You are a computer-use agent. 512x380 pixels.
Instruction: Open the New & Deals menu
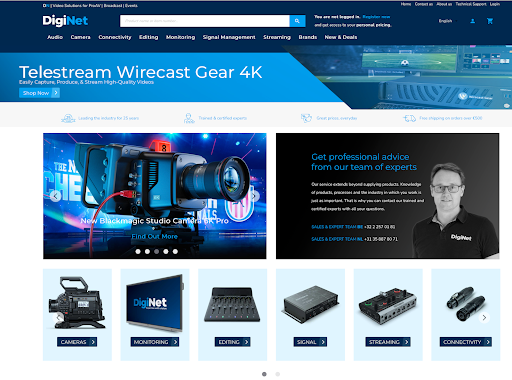tap(341, 37)
